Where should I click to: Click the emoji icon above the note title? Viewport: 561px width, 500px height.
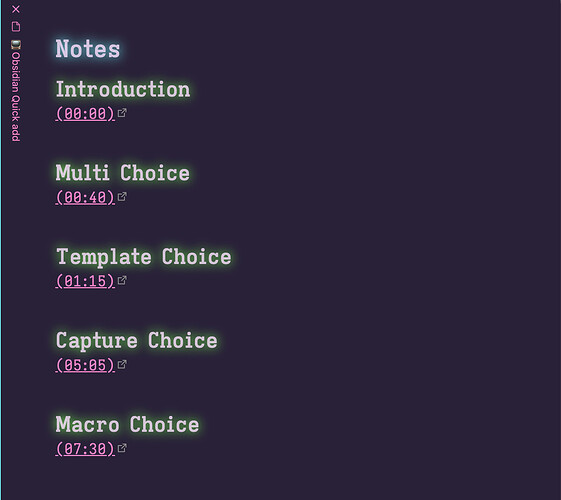(x=16, y=45)
